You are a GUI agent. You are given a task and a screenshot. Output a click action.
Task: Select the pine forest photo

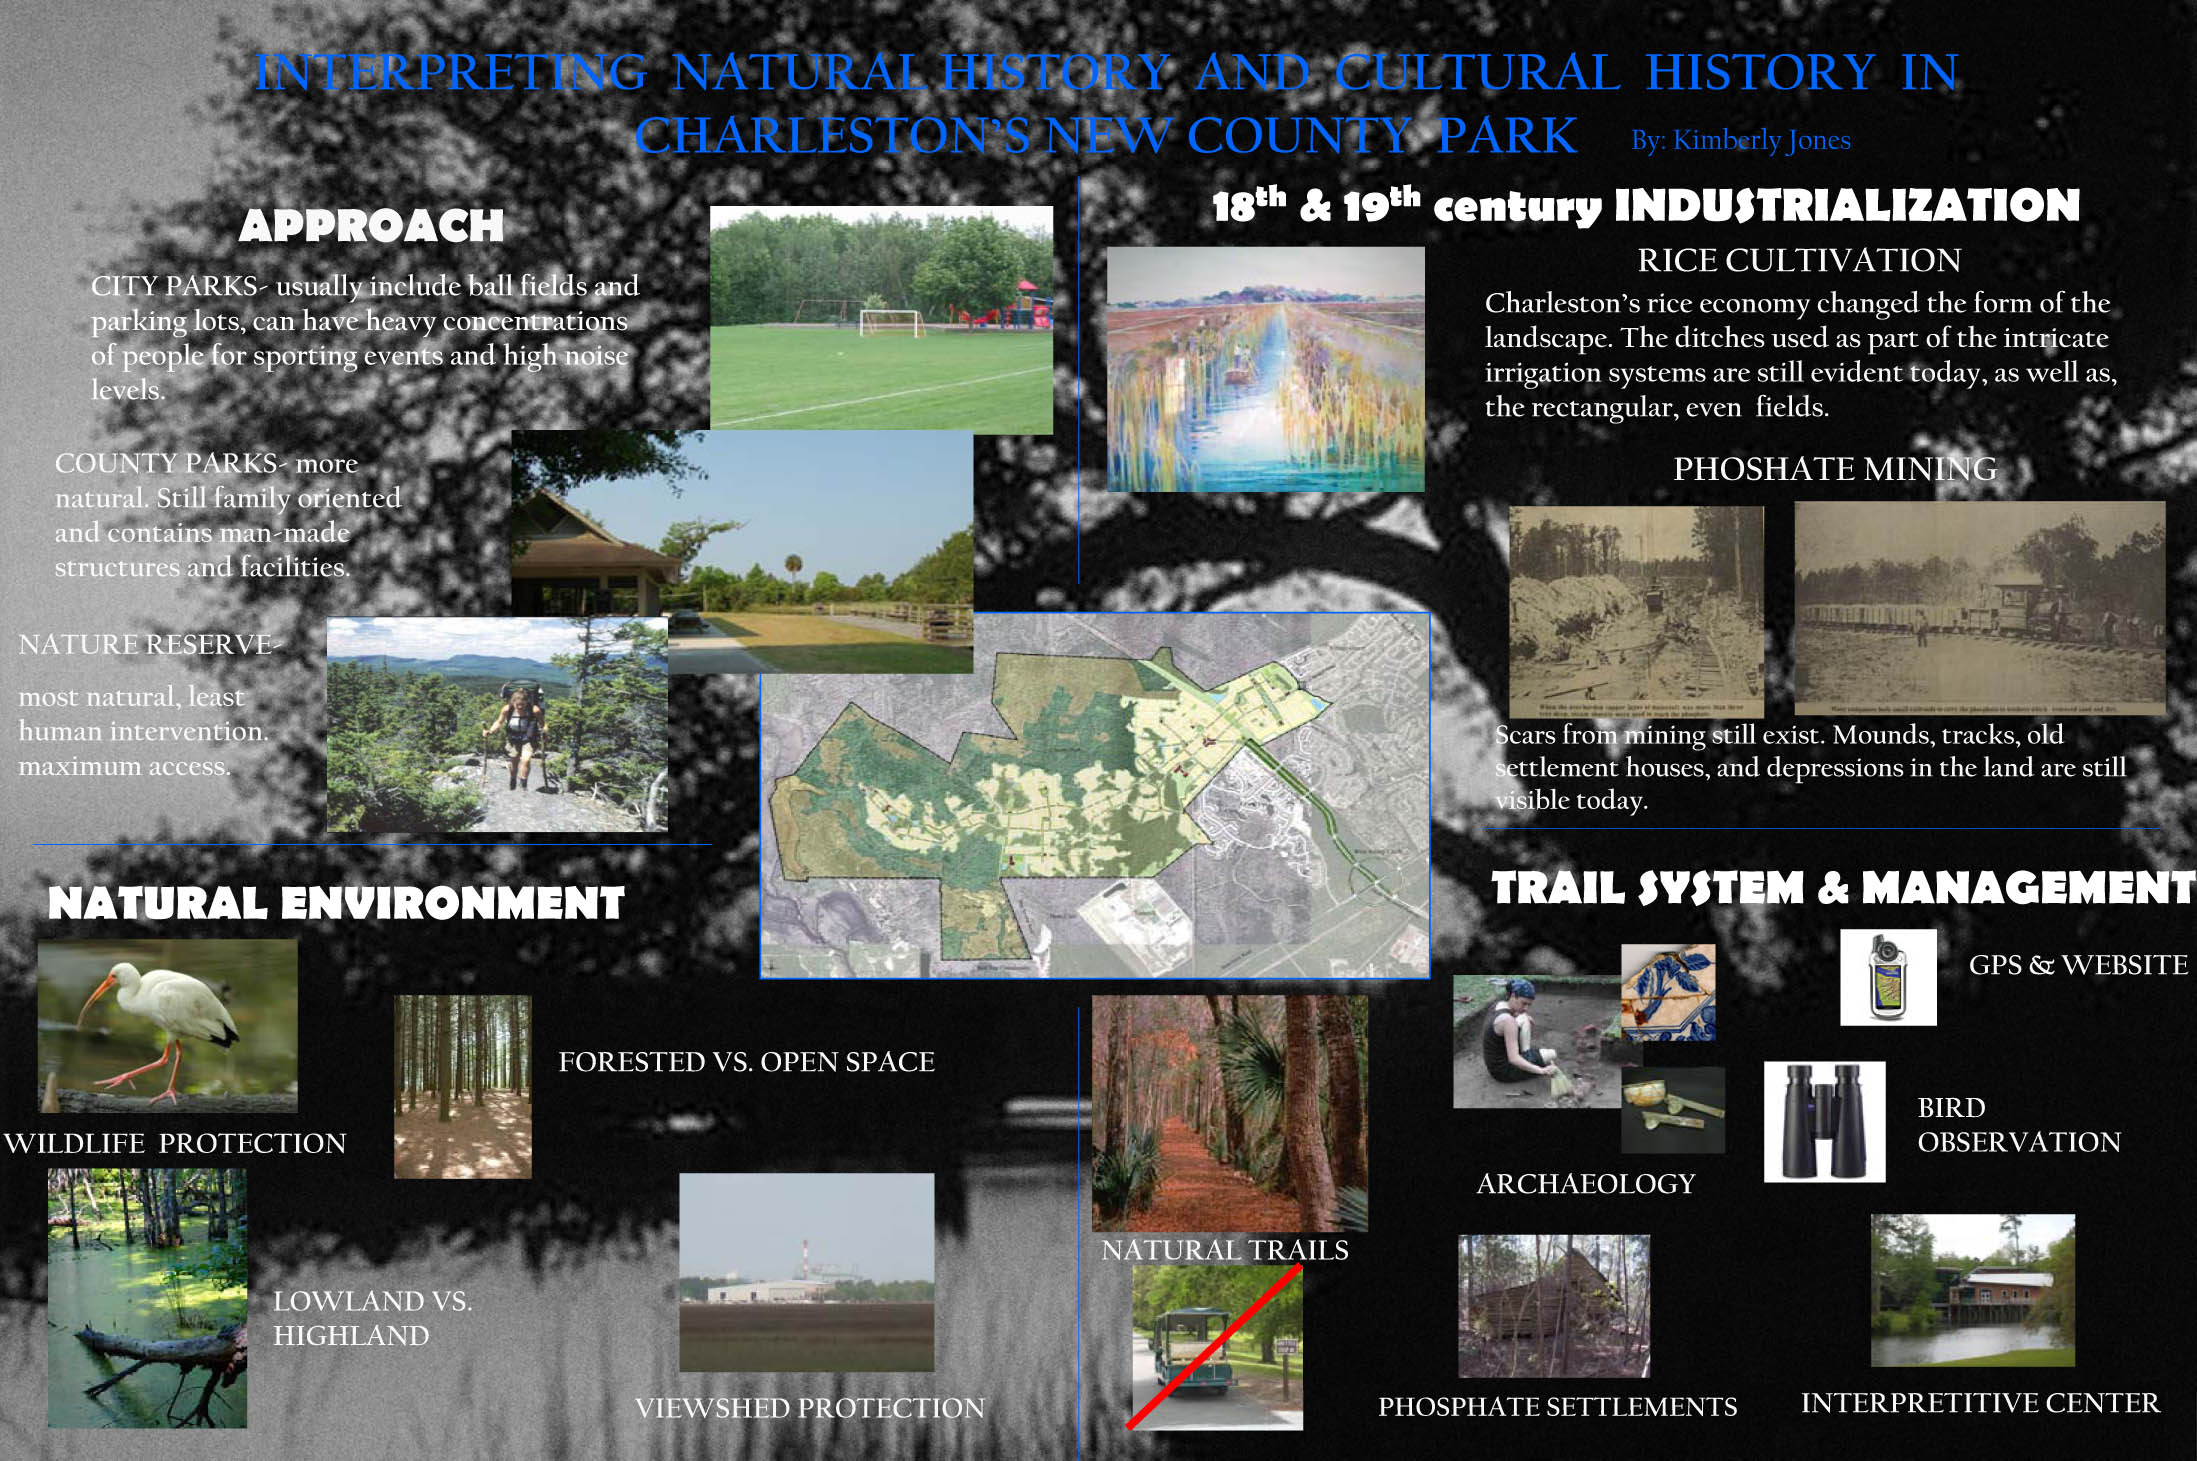[x=463, y=1086]
